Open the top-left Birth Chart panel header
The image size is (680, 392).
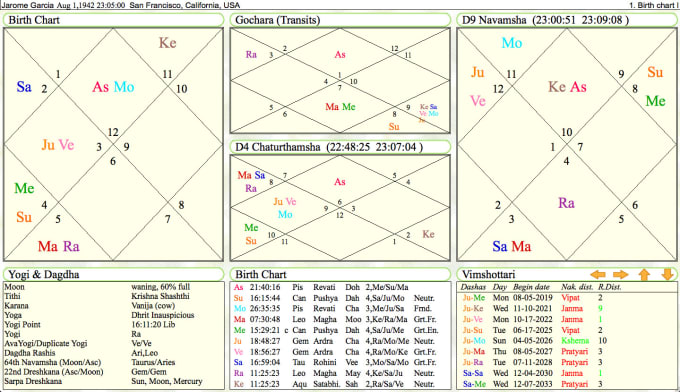(x=114, y=20)
